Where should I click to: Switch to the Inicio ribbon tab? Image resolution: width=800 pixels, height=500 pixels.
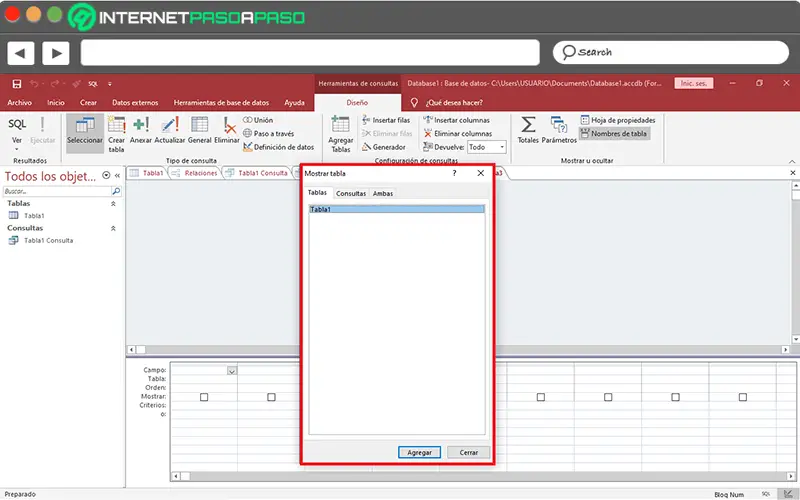coord(56,103)
